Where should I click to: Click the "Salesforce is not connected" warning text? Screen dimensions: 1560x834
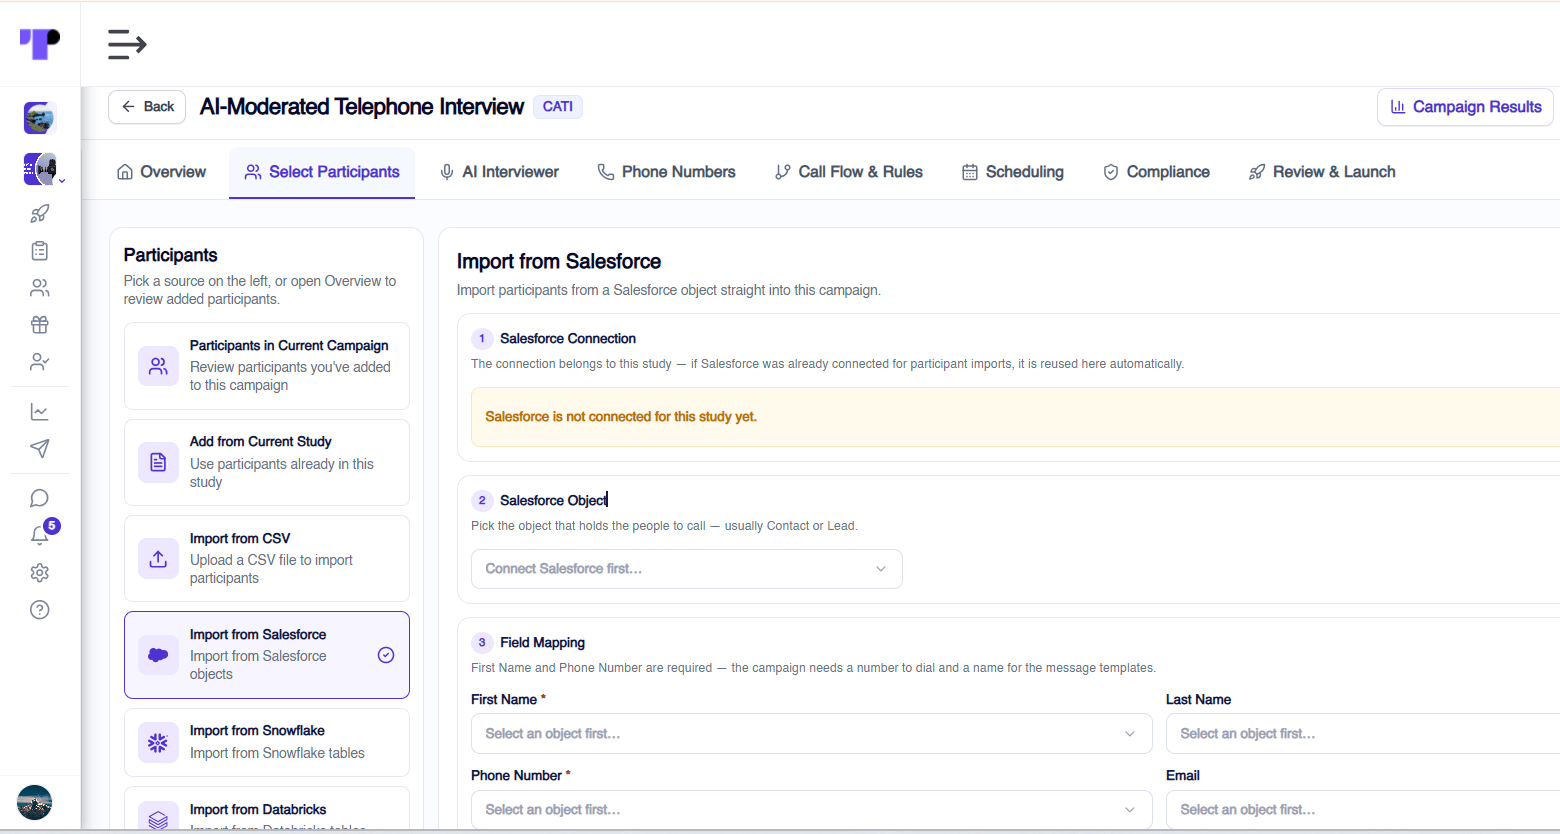pyautogui.click(x=621, y=417)
